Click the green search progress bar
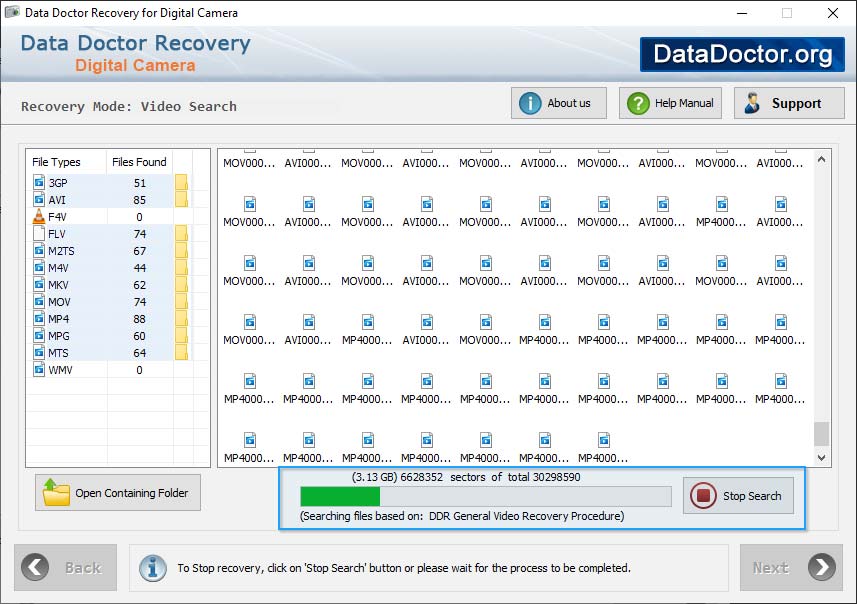The image size is (857, 604). click(x=486, y=496)
